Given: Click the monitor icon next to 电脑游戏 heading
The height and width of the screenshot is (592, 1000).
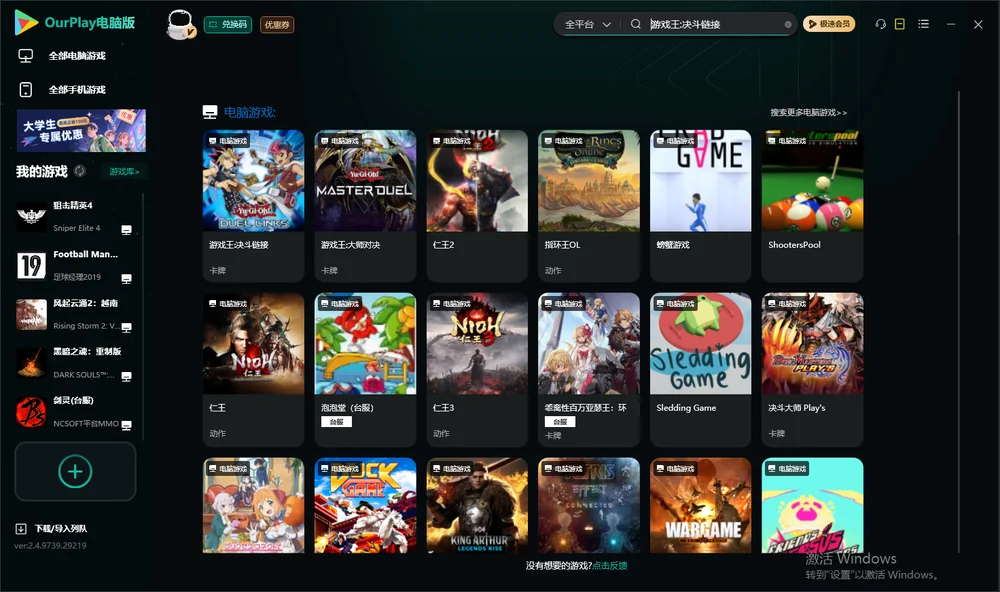Looking at the screenshot, I should click(210, 112).
